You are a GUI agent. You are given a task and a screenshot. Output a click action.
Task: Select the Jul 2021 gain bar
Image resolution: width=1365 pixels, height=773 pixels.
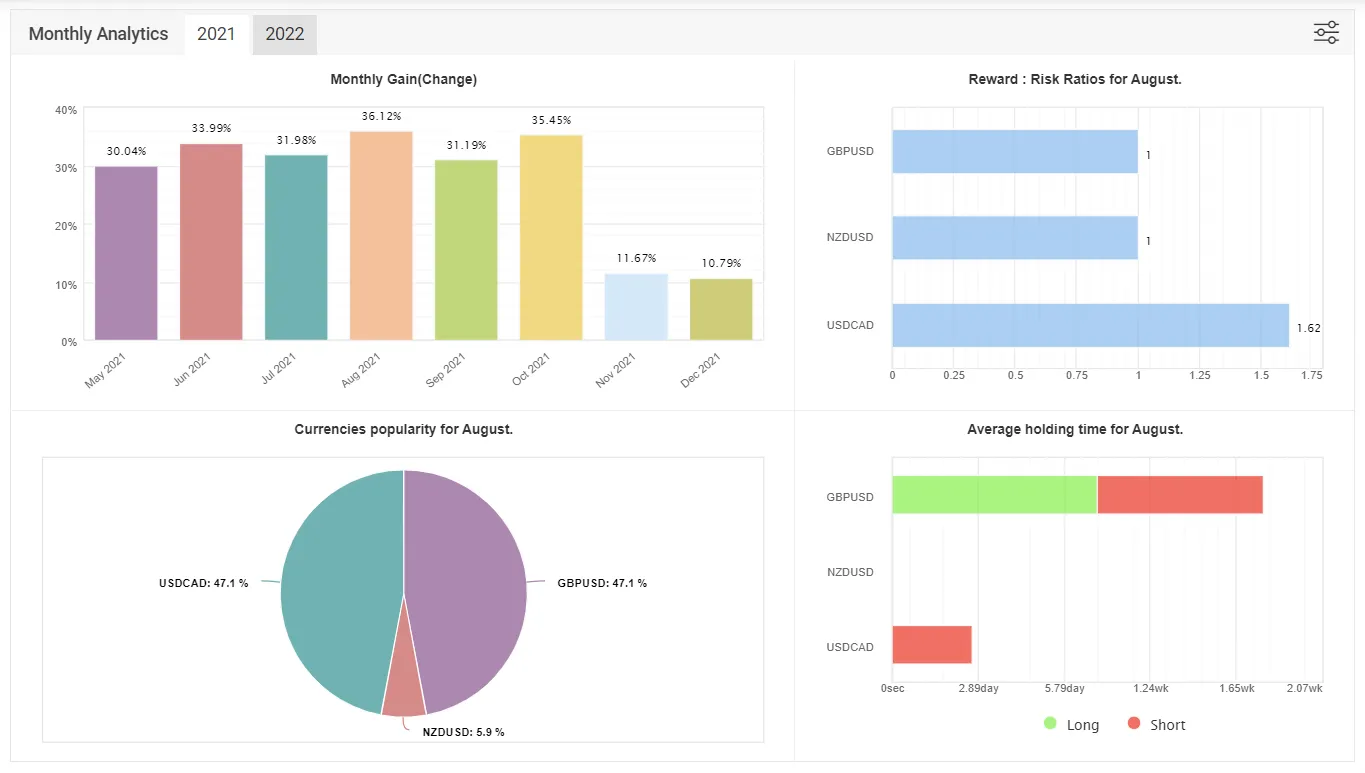click(296, 247)
